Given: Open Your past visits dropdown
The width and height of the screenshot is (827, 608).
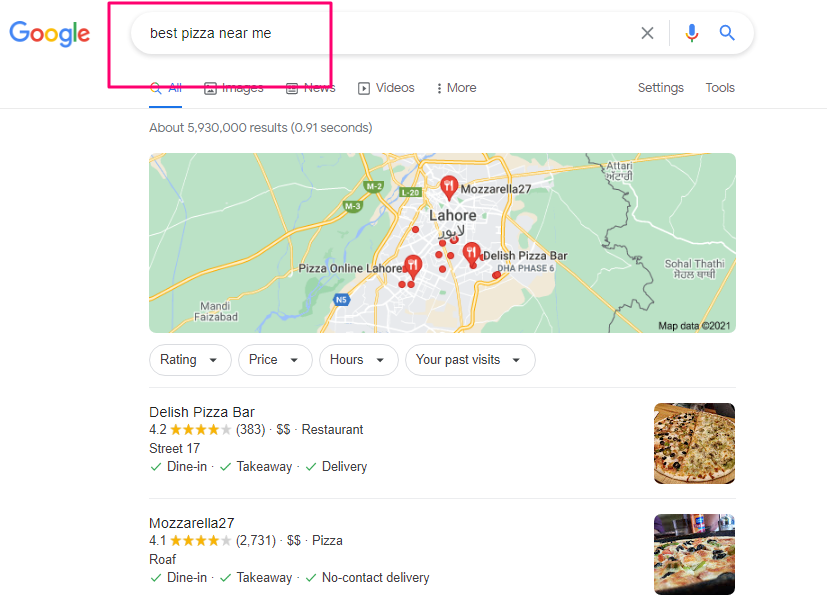Looking at the screenshot, I should 469,360.
